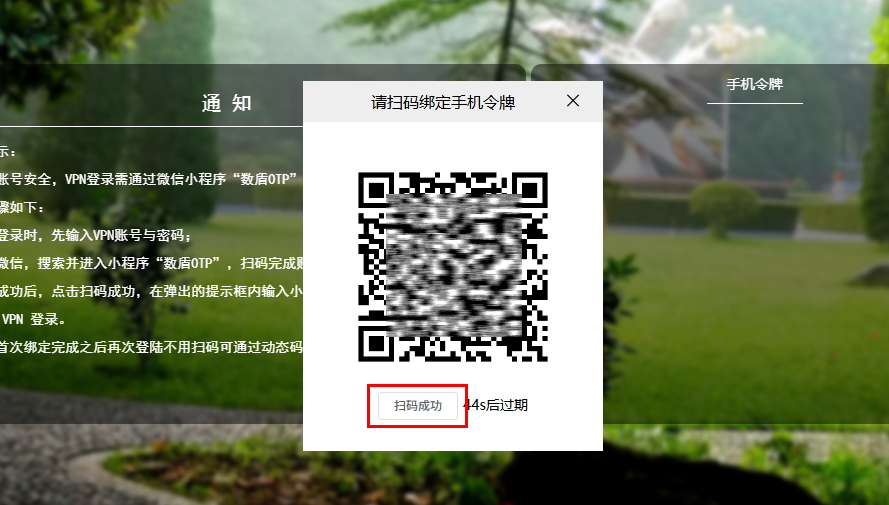
Task: Click the 骤如下 line in the notice
Action: pos(22,208)
